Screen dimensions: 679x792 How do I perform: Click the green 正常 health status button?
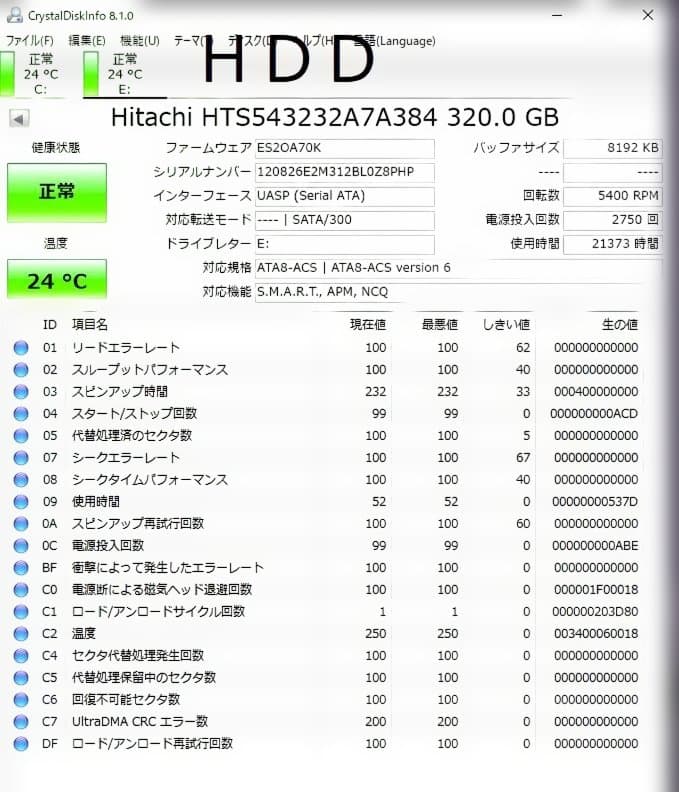pos(57,193)
